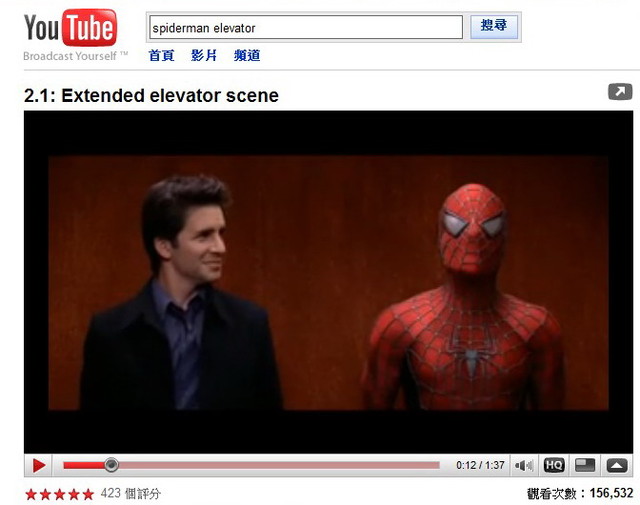This screenshot has width=640, height=505.
Task: Click the 搜尋 search button
Action: pos(494,27)
